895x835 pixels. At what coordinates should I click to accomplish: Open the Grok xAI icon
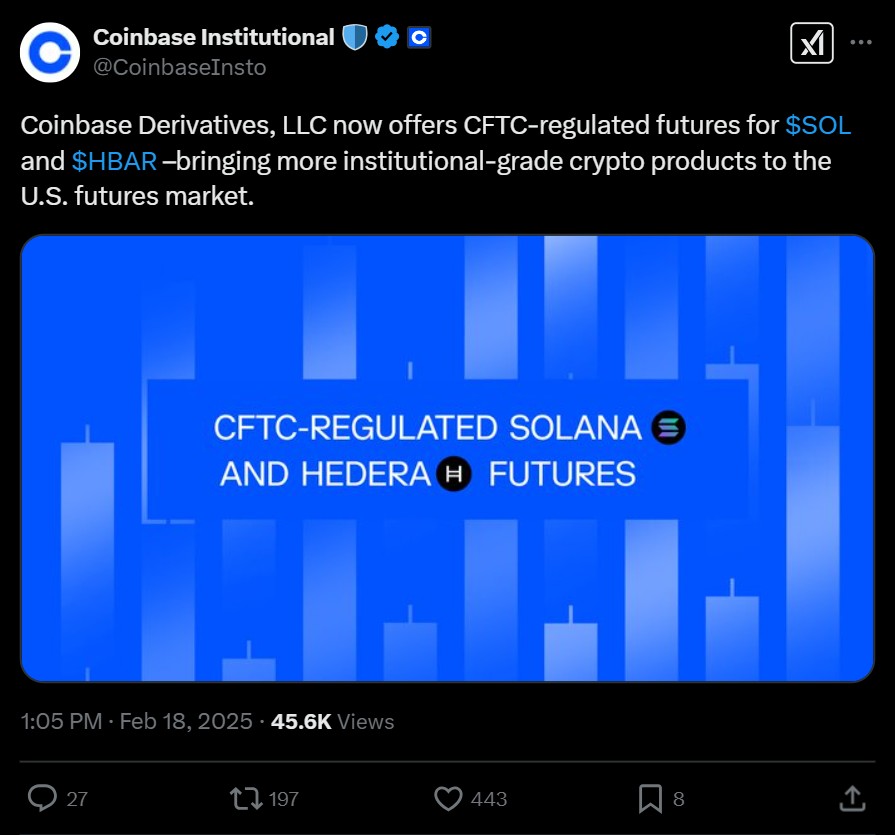812,43
